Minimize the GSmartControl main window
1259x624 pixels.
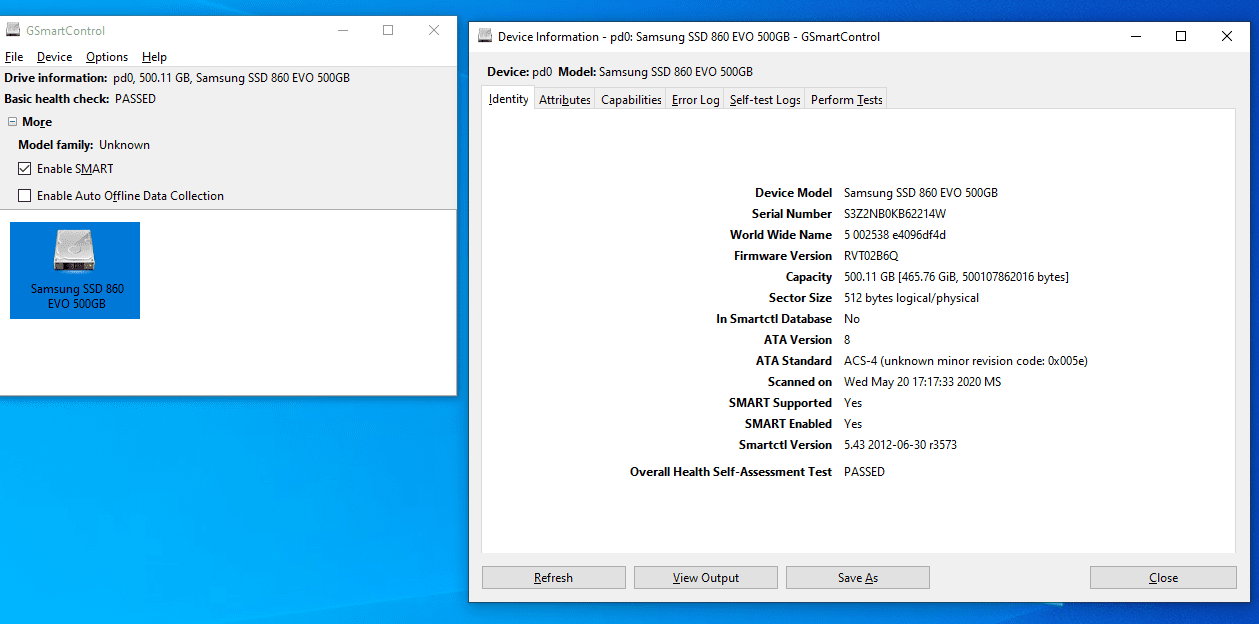point(341,31)
